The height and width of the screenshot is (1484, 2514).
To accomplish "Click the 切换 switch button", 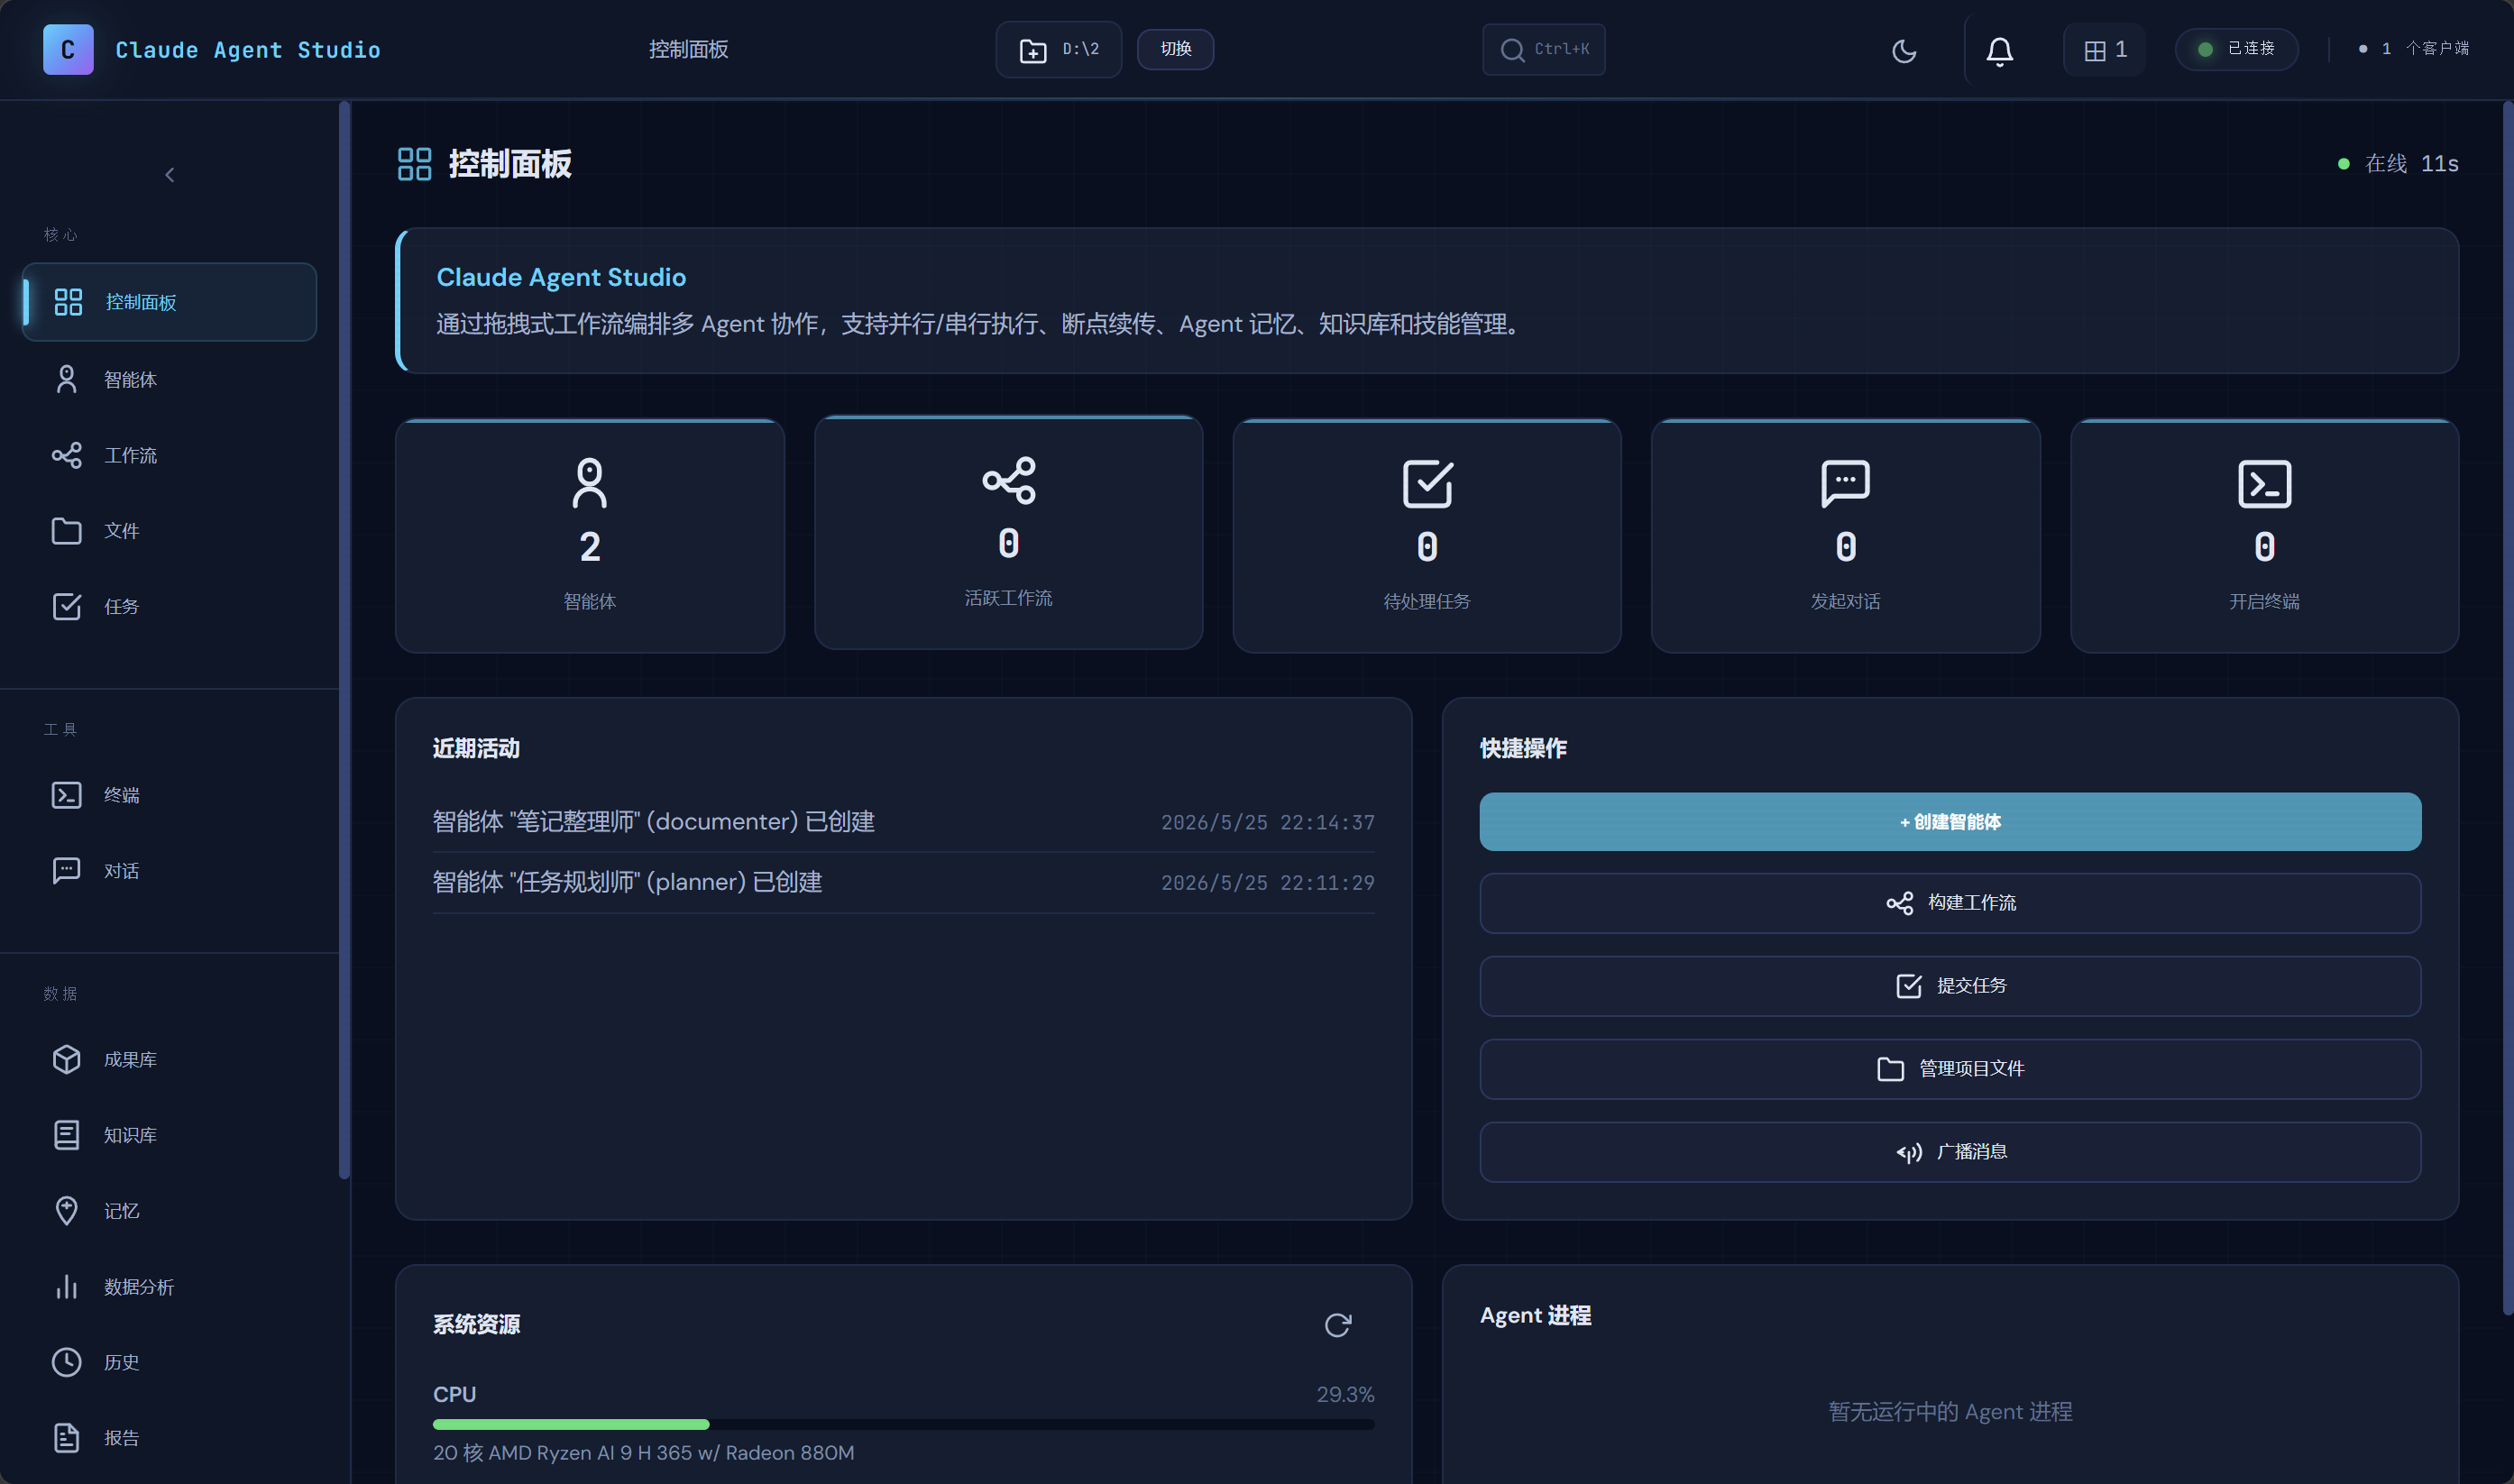I will point(1175,49).
